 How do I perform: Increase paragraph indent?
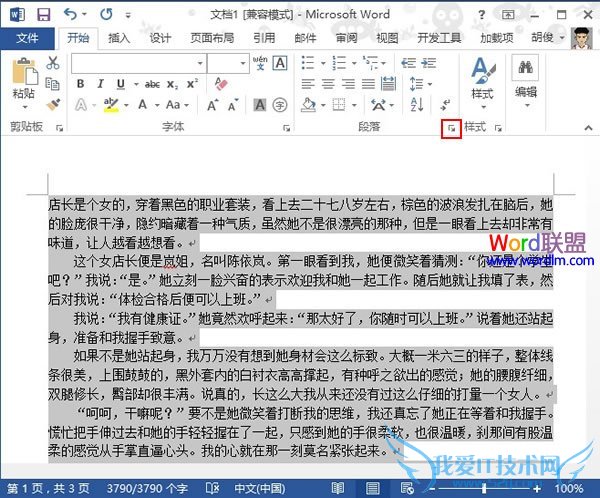(x=429, y=63)
